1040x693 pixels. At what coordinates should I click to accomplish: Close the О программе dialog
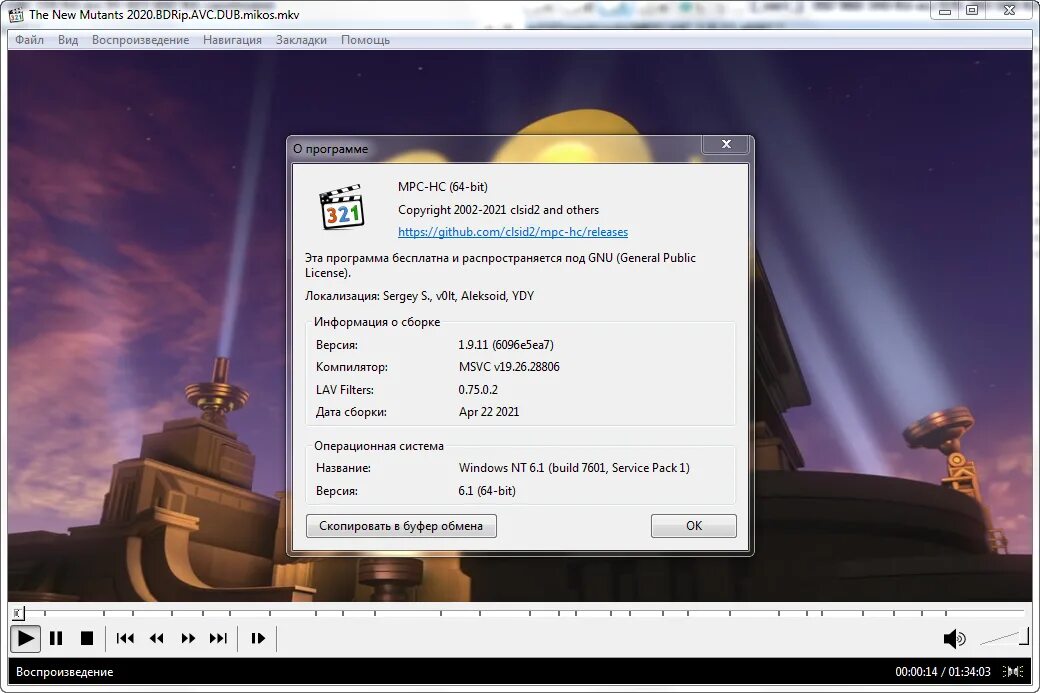726,144
